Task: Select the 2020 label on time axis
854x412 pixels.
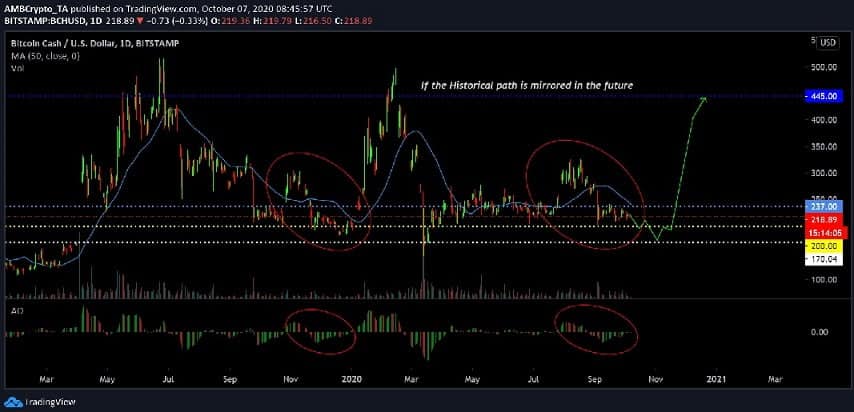Action: point(351,380)
